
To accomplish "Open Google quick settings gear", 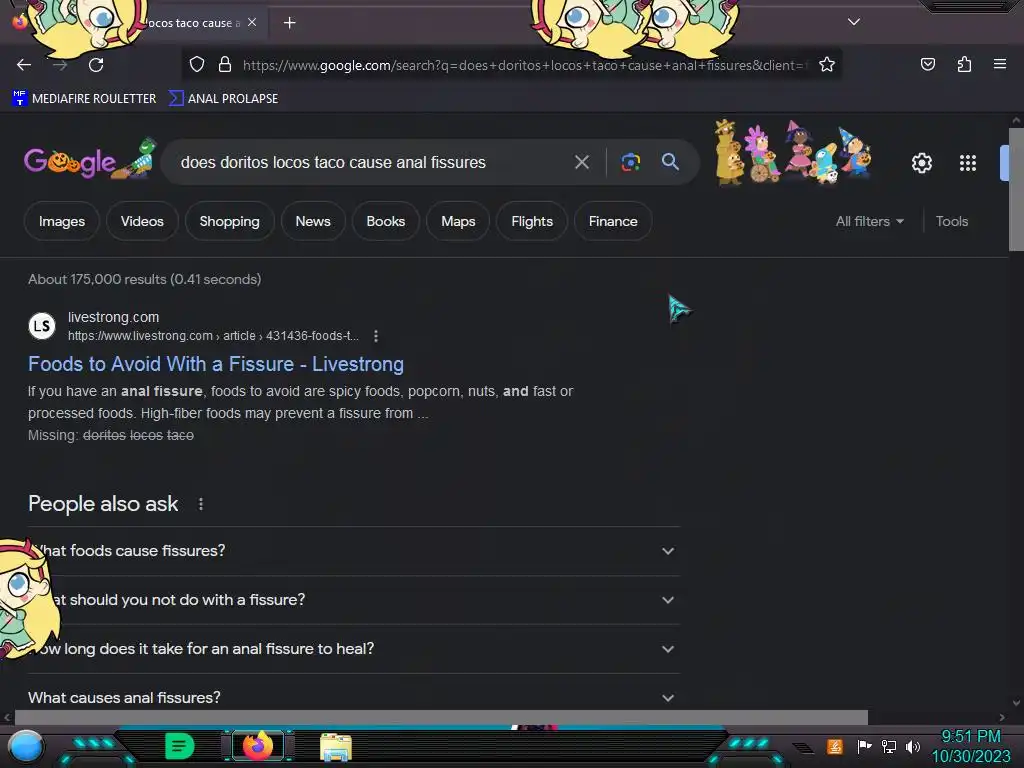I will pos(921,163).
